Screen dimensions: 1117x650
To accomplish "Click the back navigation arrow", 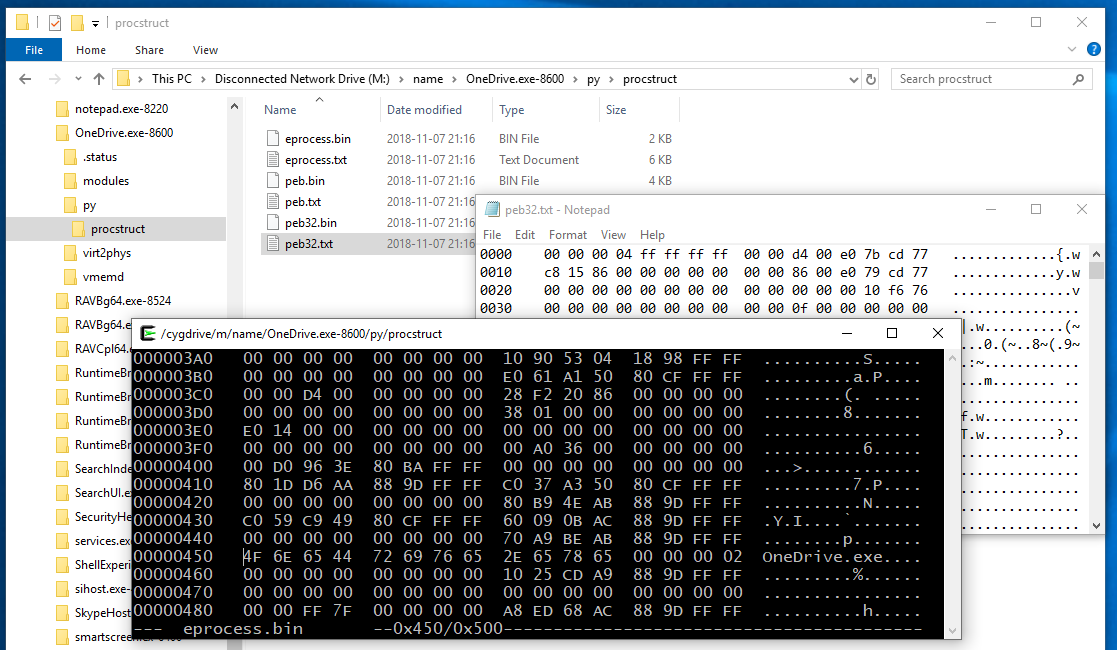I will 24,78.
